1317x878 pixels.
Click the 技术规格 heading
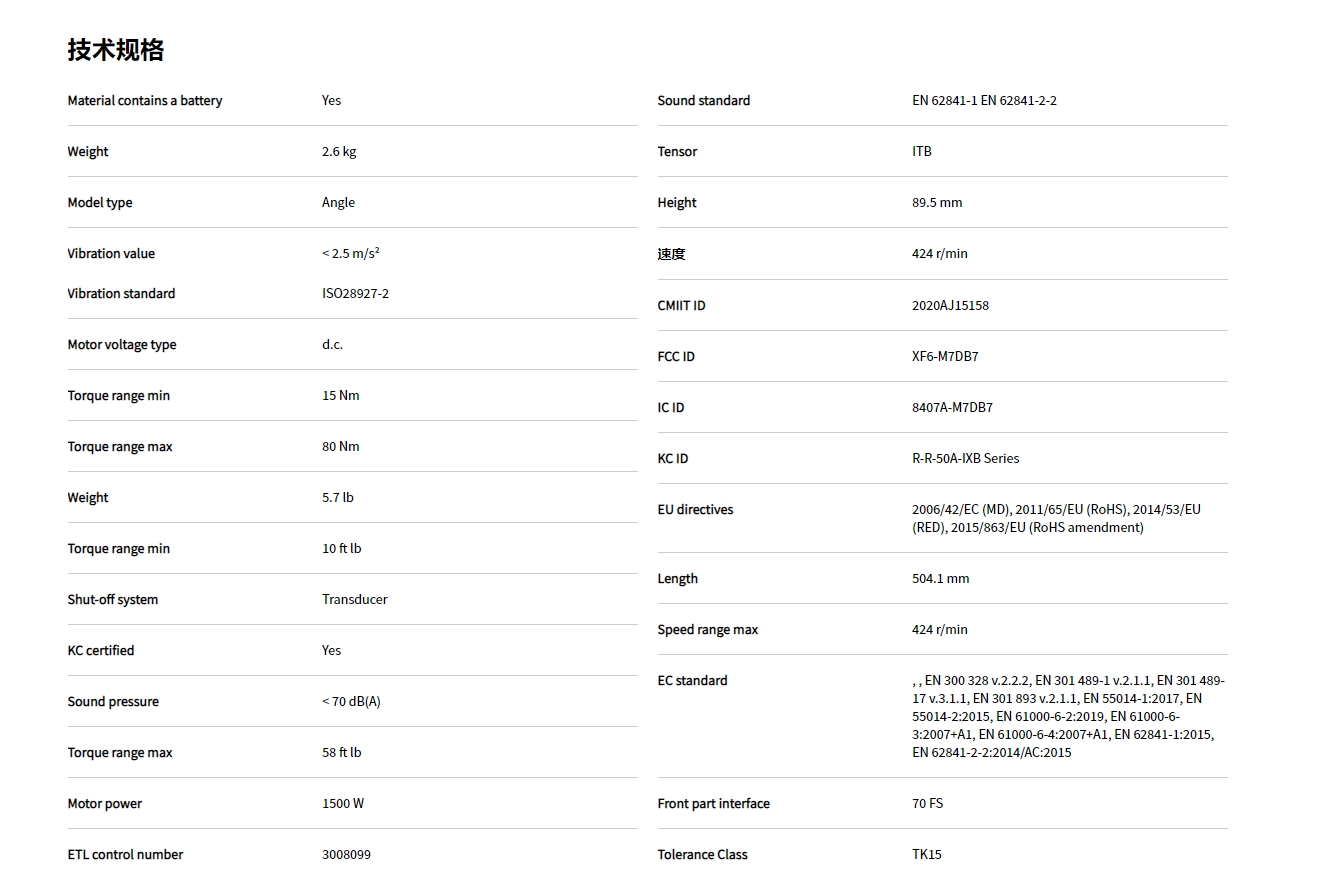(116, 50)
